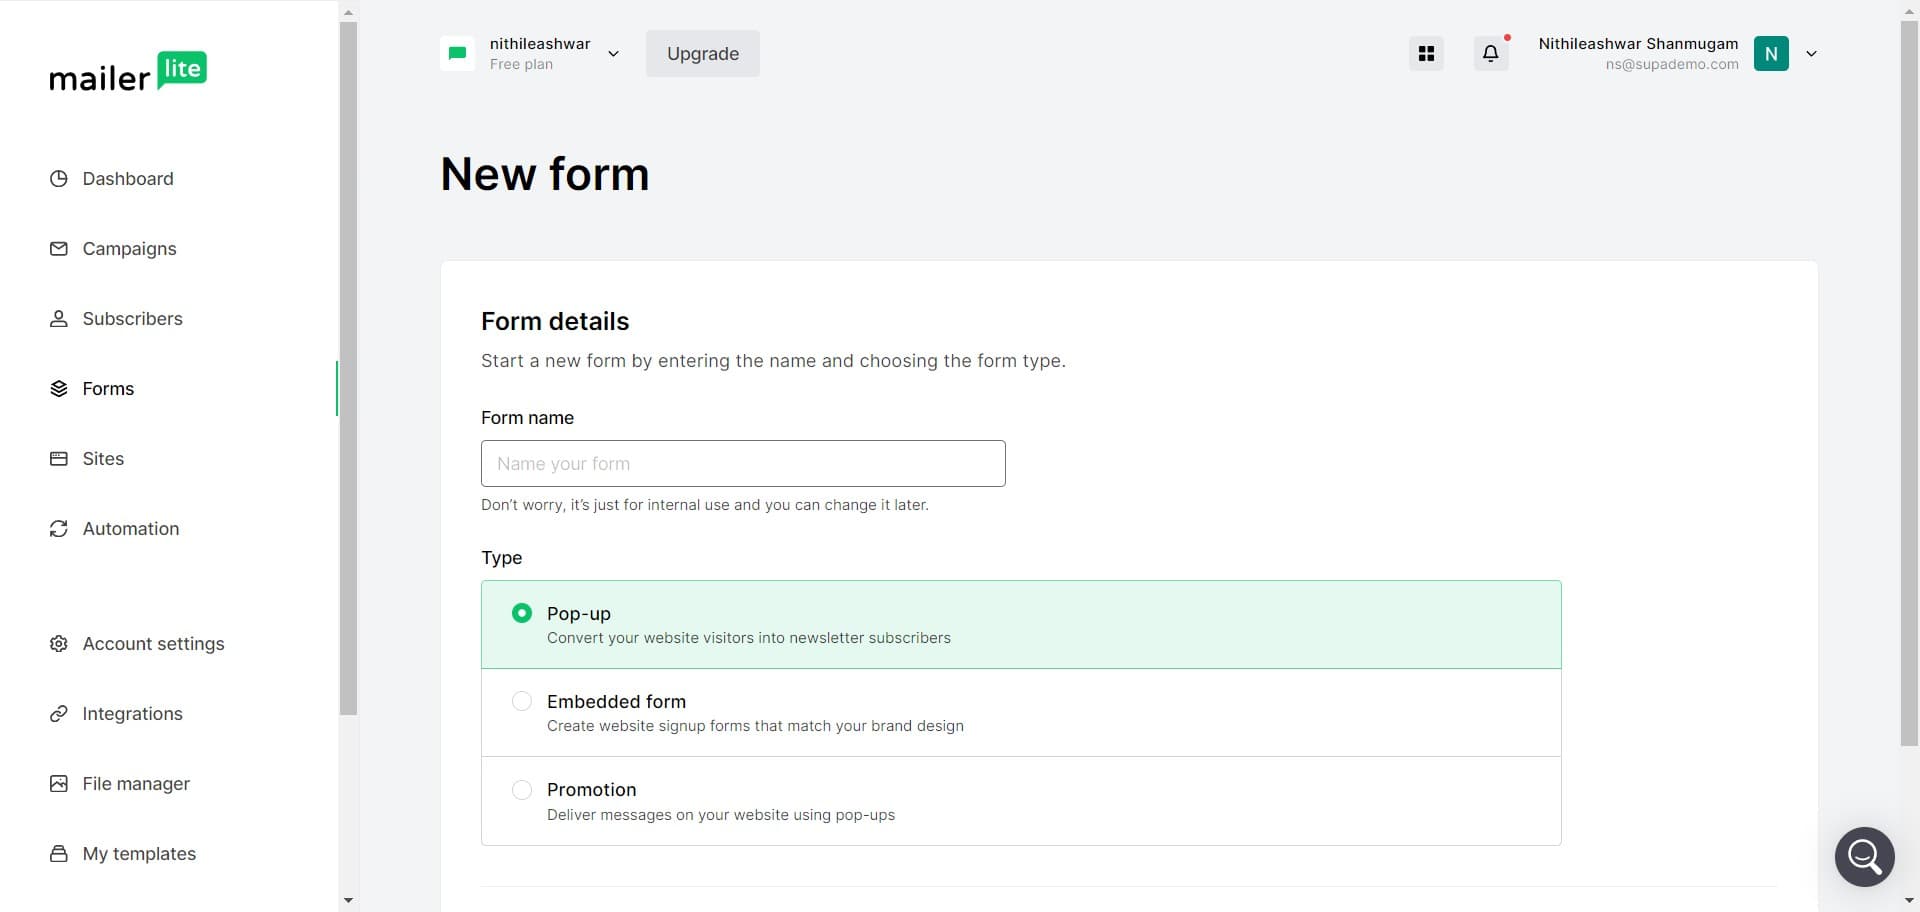Click the Upgrade button
1920x912 pixels.
(702, 53)
